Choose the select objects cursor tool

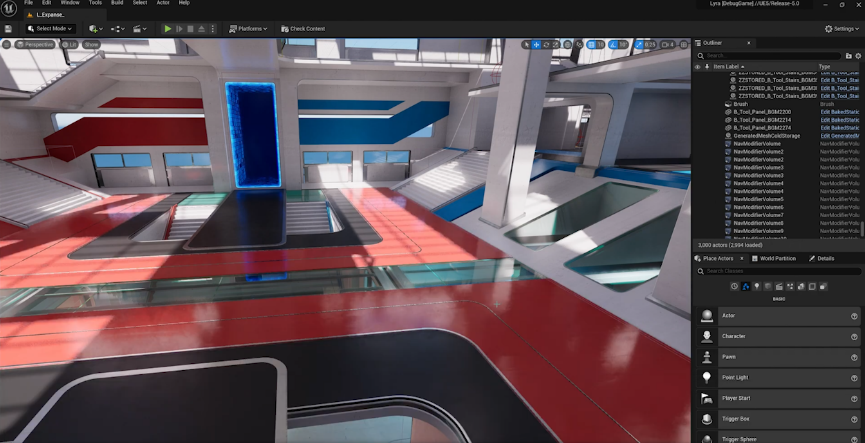(x=526, y=45)
